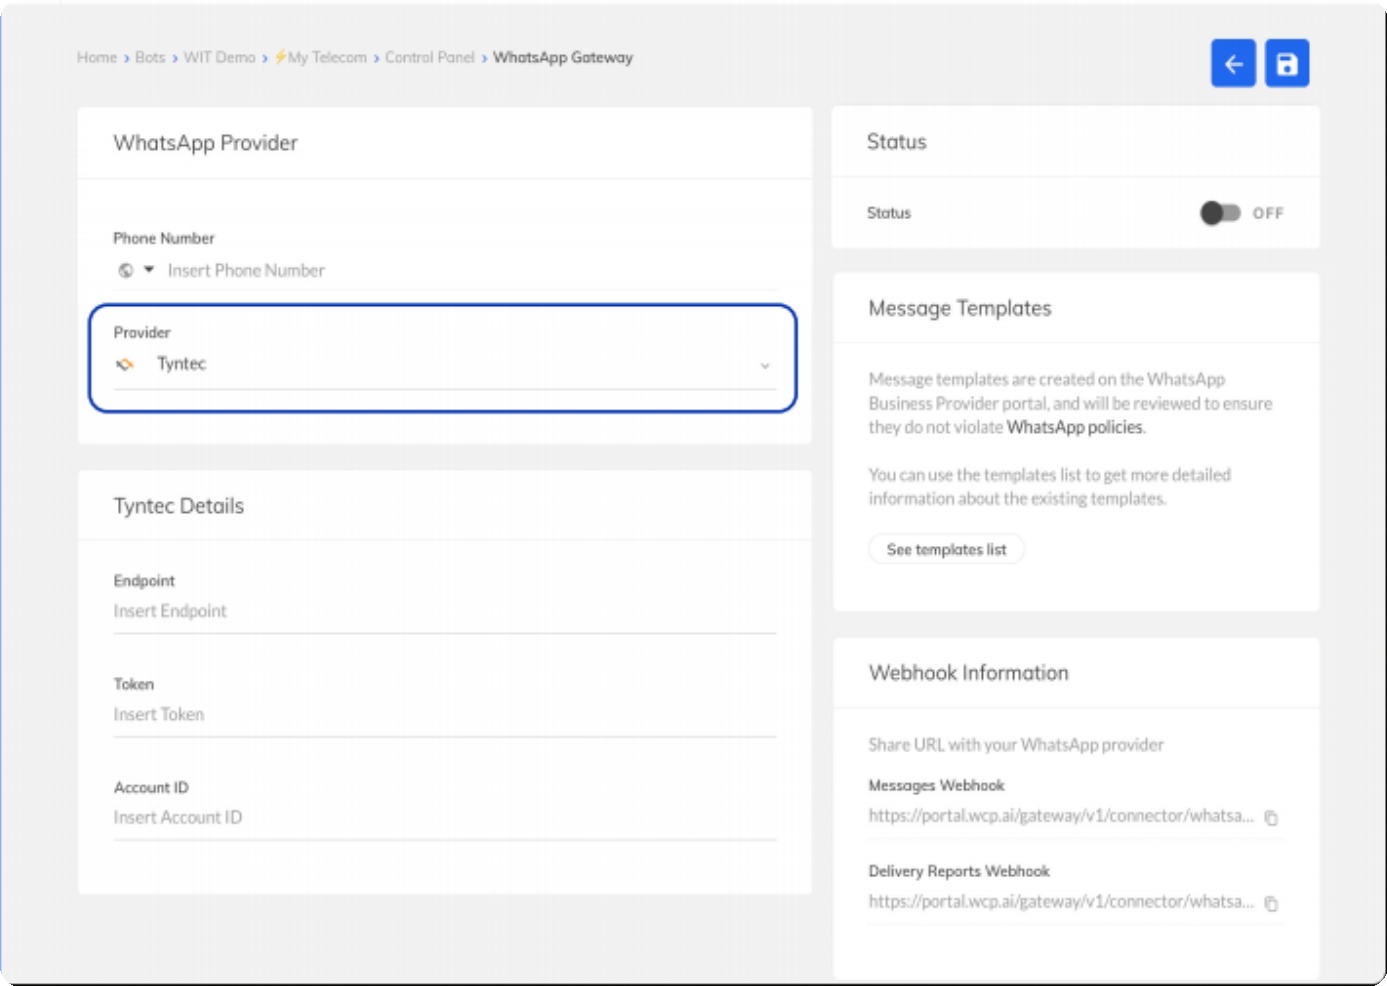
Task: Click the save disk icon button
Action: click(x=1287, y=64)
